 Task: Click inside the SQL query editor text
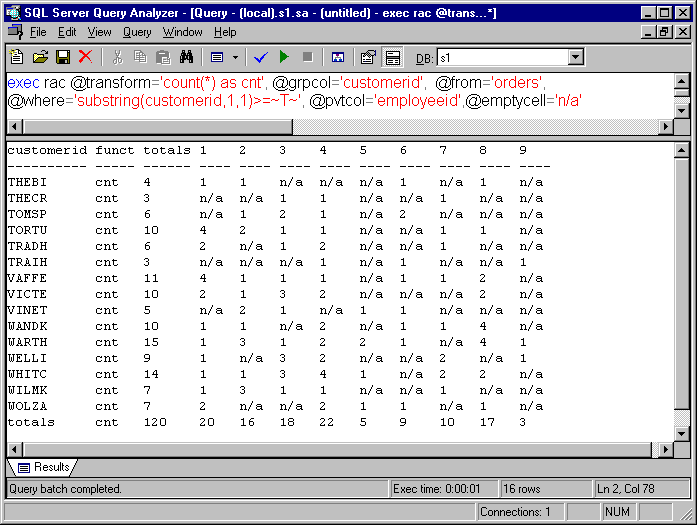pyautogui.click(x=300, y=90)
